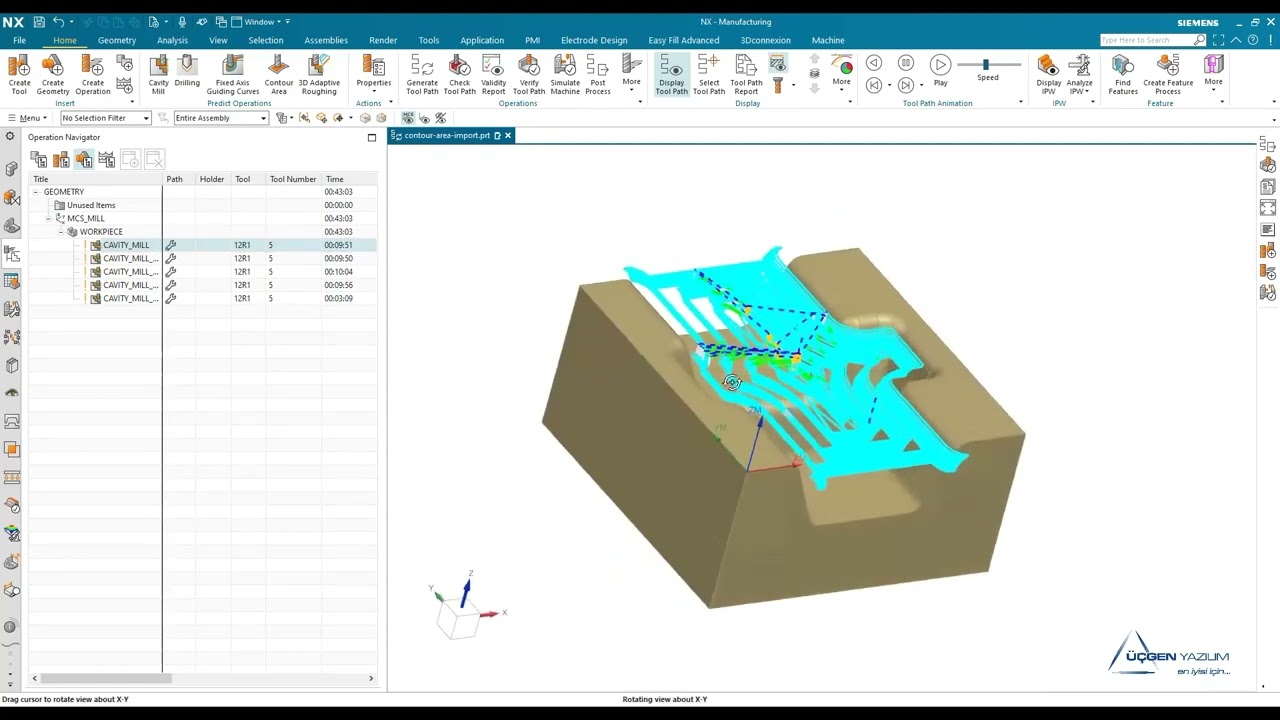Step backward in tool path animation
This screenshot has width=1280, height=720.
point(873,63)
